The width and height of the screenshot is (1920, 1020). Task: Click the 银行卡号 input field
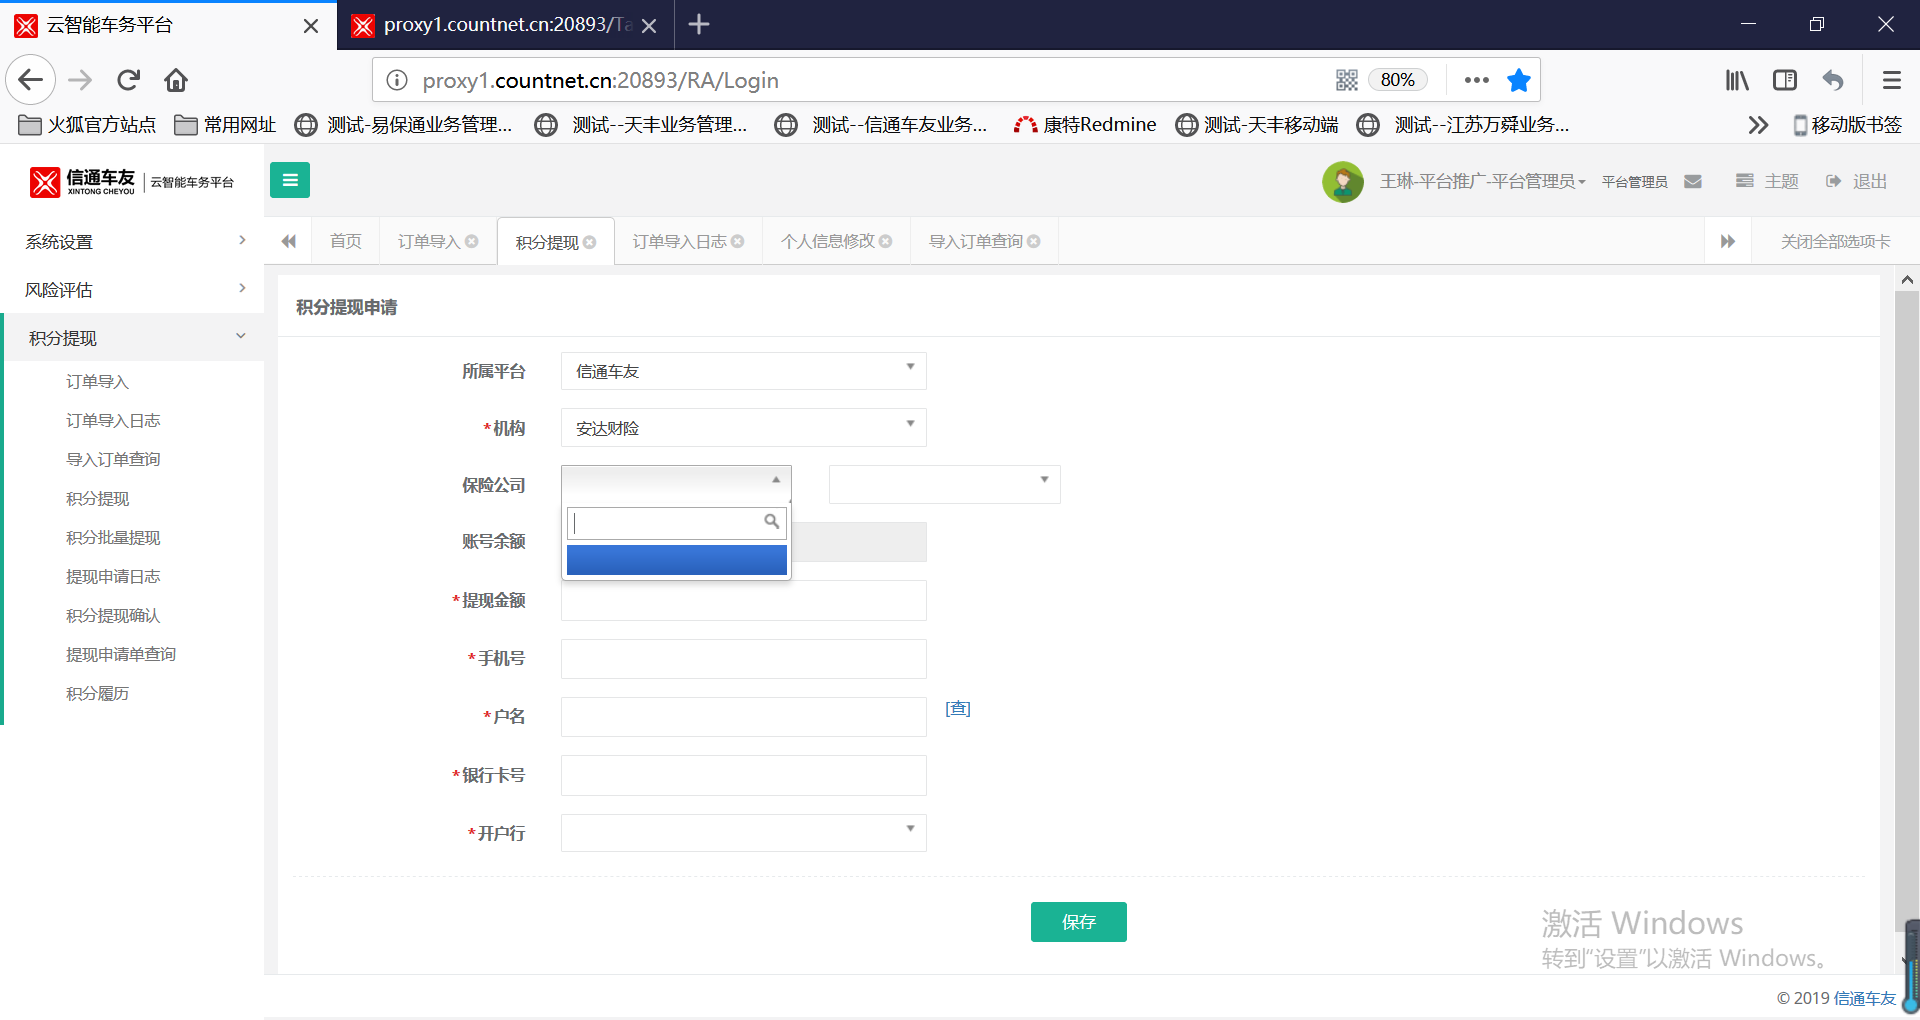point(743,775)
